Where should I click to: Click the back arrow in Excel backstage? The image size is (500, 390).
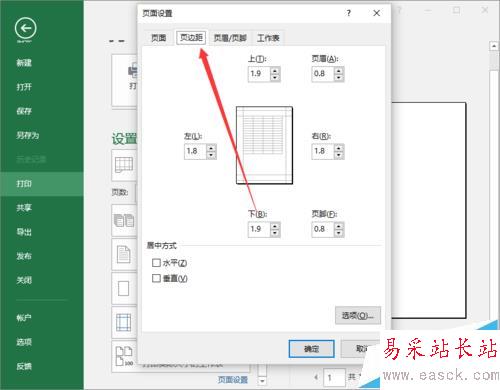26,28
